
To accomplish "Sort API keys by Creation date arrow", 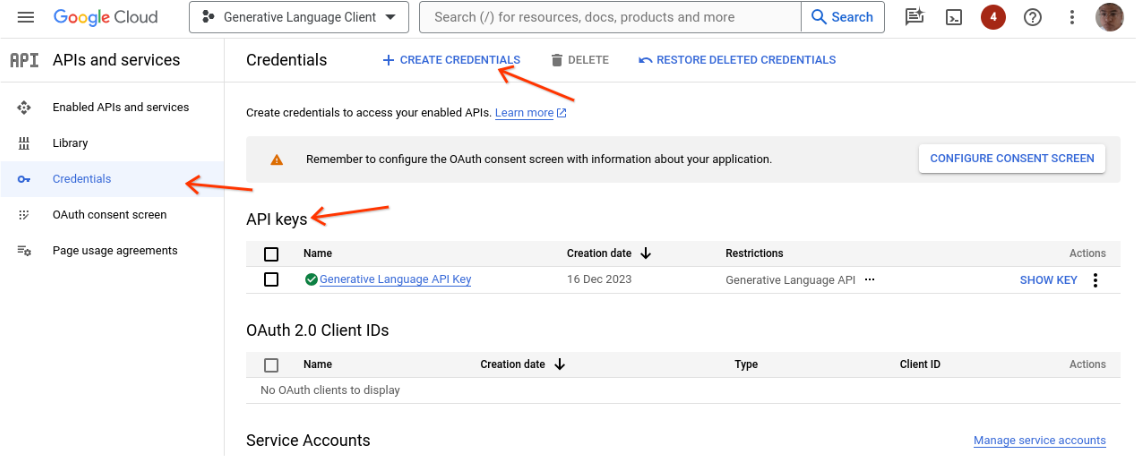I will coord(646,254).
